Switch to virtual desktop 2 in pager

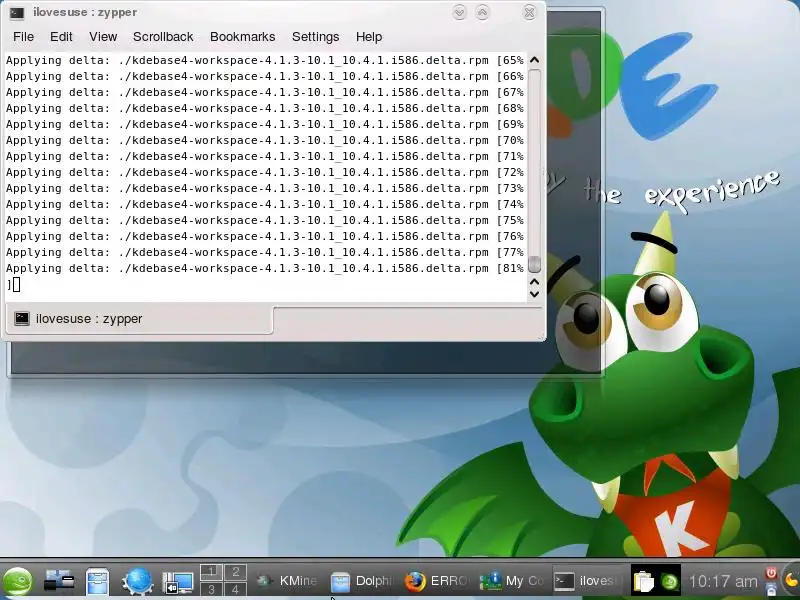coord(235,572)
